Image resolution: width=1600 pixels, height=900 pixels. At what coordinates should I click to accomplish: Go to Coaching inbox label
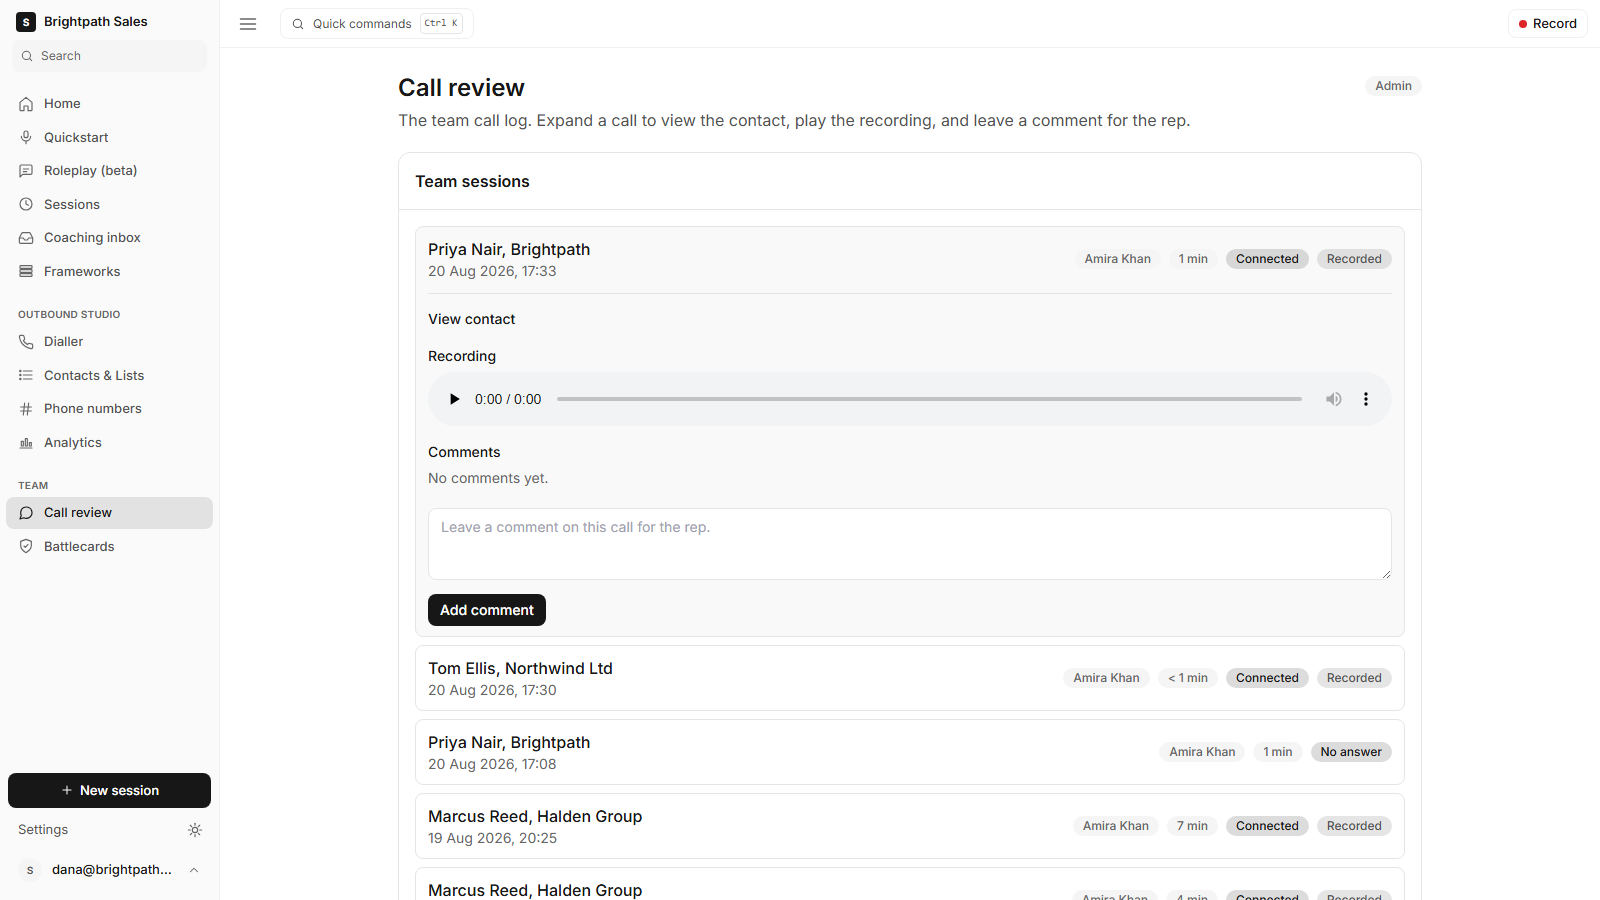click(x=92, y=238)
